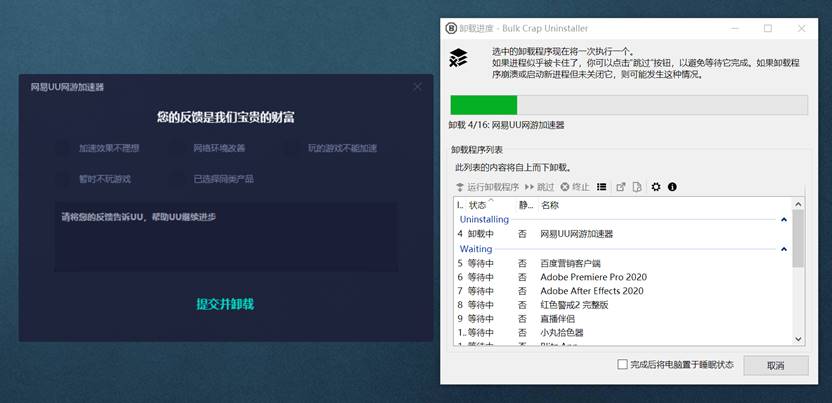Viewport: 832px width, 403px height.
Task: Click the 取消 button
Action: coord(776,365)
